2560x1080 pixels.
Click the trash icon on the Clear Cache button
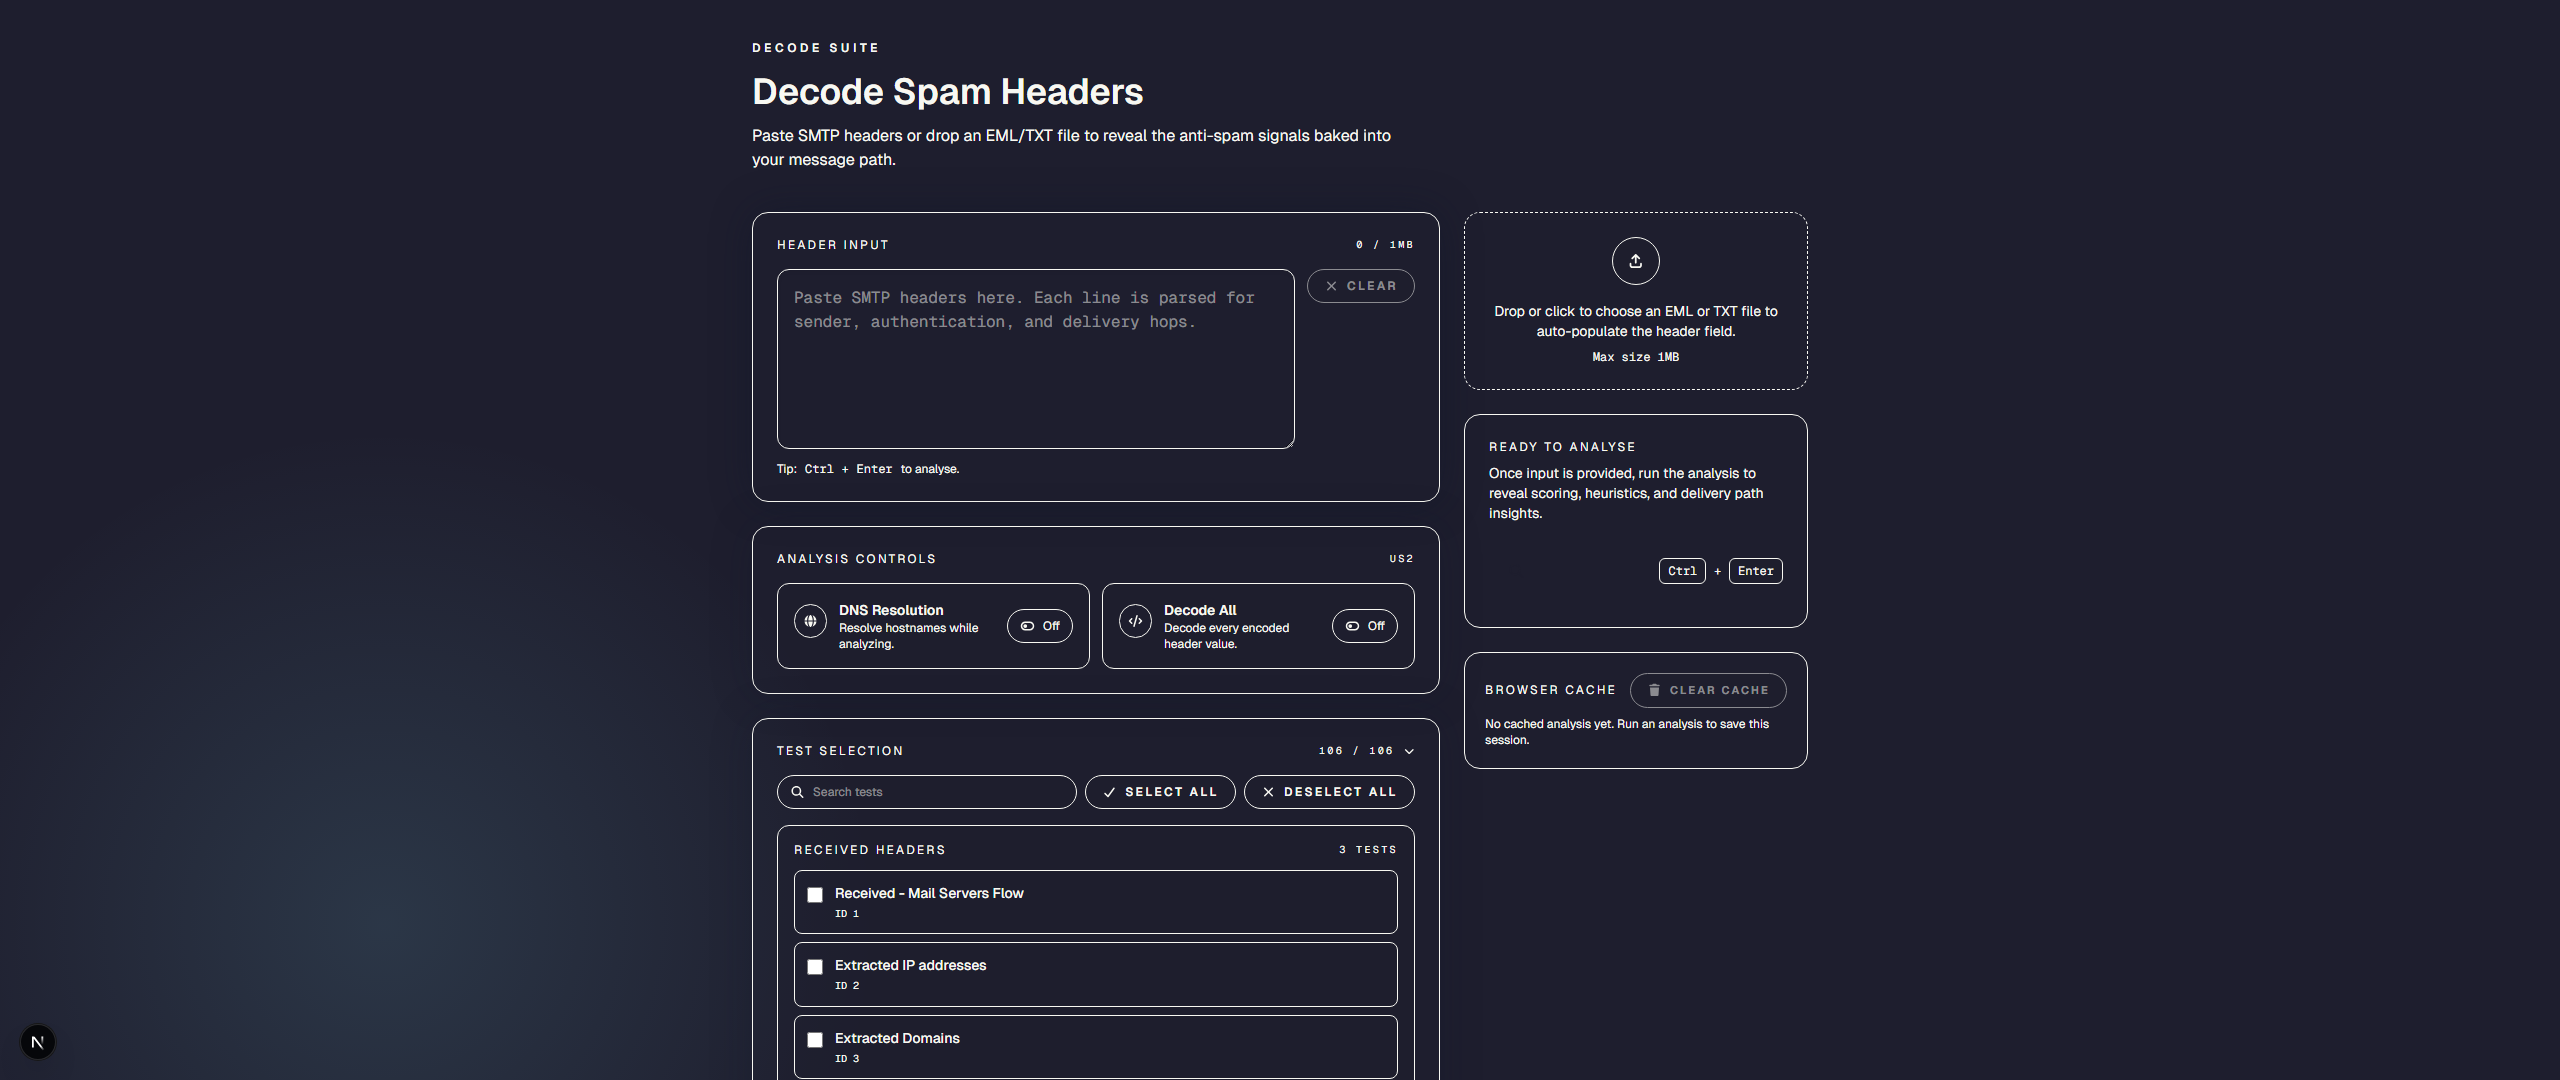pos(1654,690)
